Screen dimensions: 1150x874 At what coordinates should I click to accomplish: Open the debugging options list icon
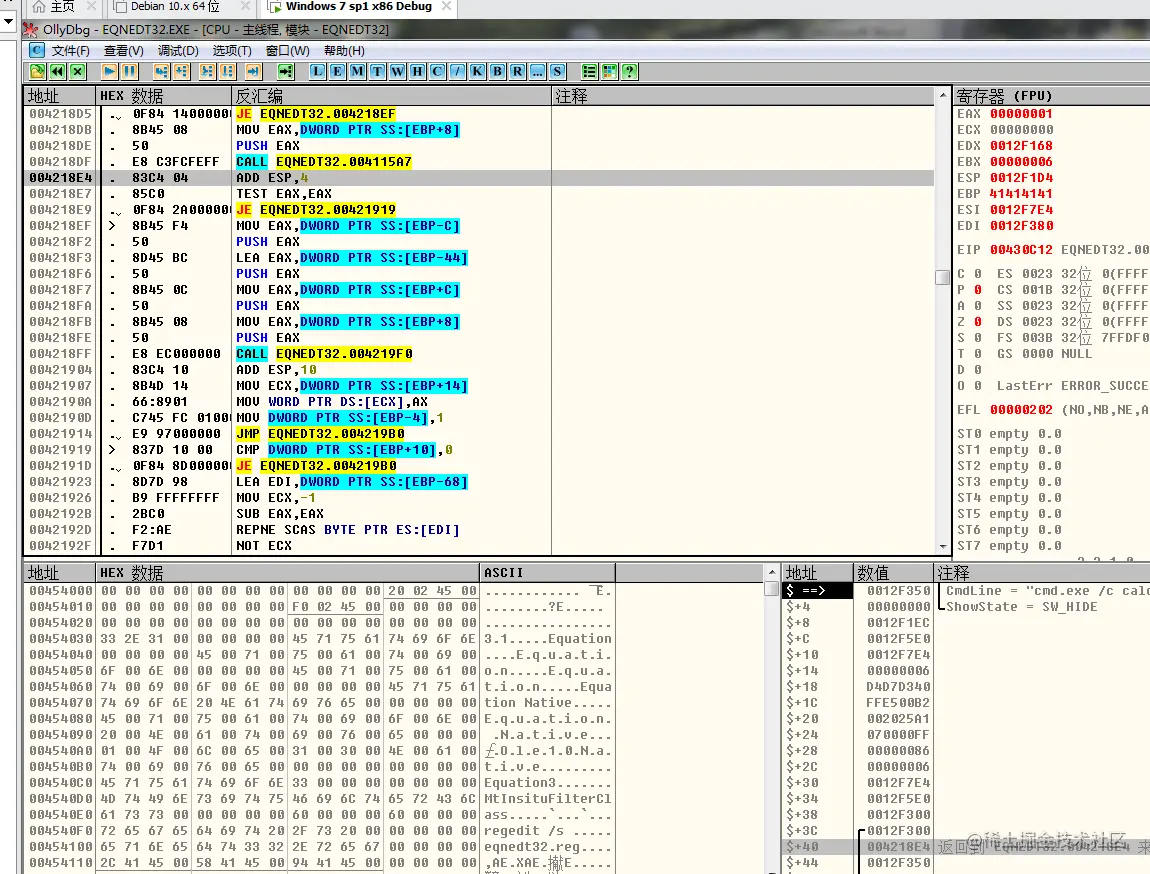pyautogui.click(x=589, y=71)
